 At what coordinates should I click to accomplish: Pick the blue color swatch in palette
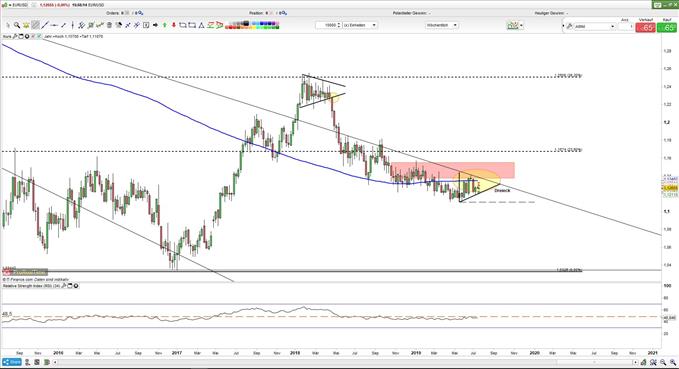pyautogui.click(x=262, y=23)
